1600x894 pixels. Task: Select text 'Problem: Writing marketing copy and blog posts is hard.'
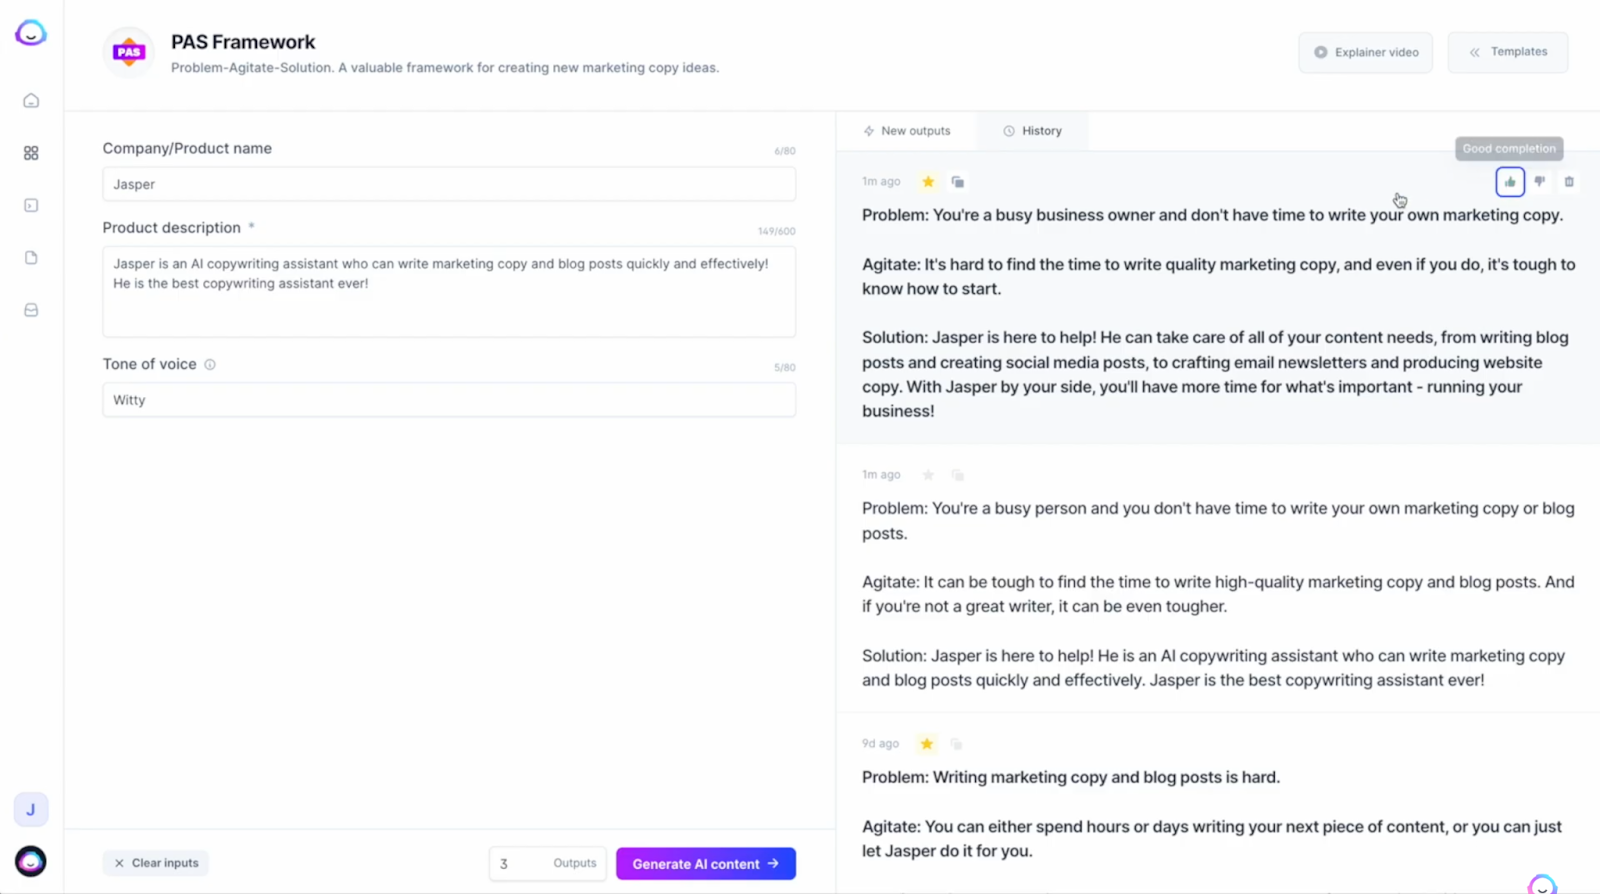(x=1071, y=777)
